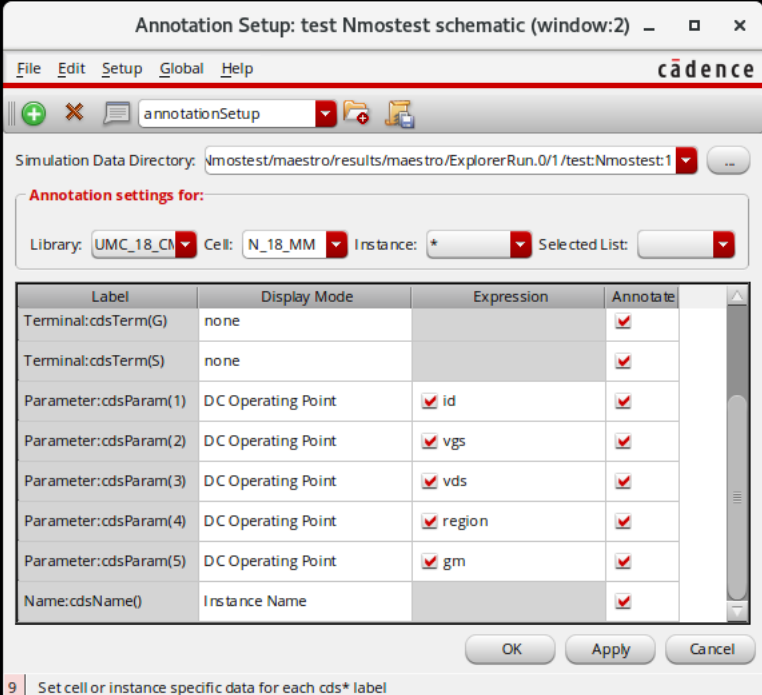Open the Global menu

click(181, 69)
